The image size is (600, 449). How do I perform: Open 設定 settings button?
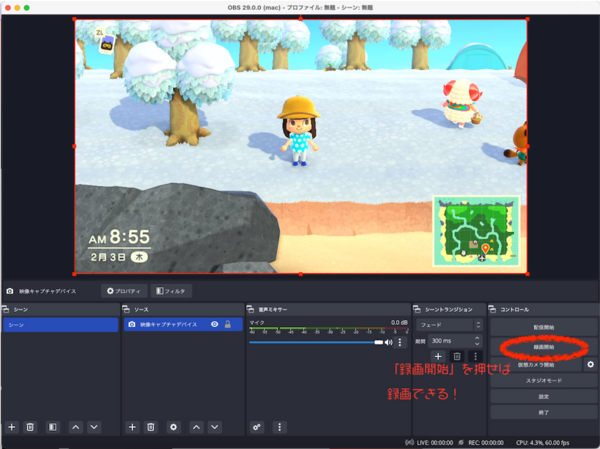pyautogui.click(x=544, y=397)
